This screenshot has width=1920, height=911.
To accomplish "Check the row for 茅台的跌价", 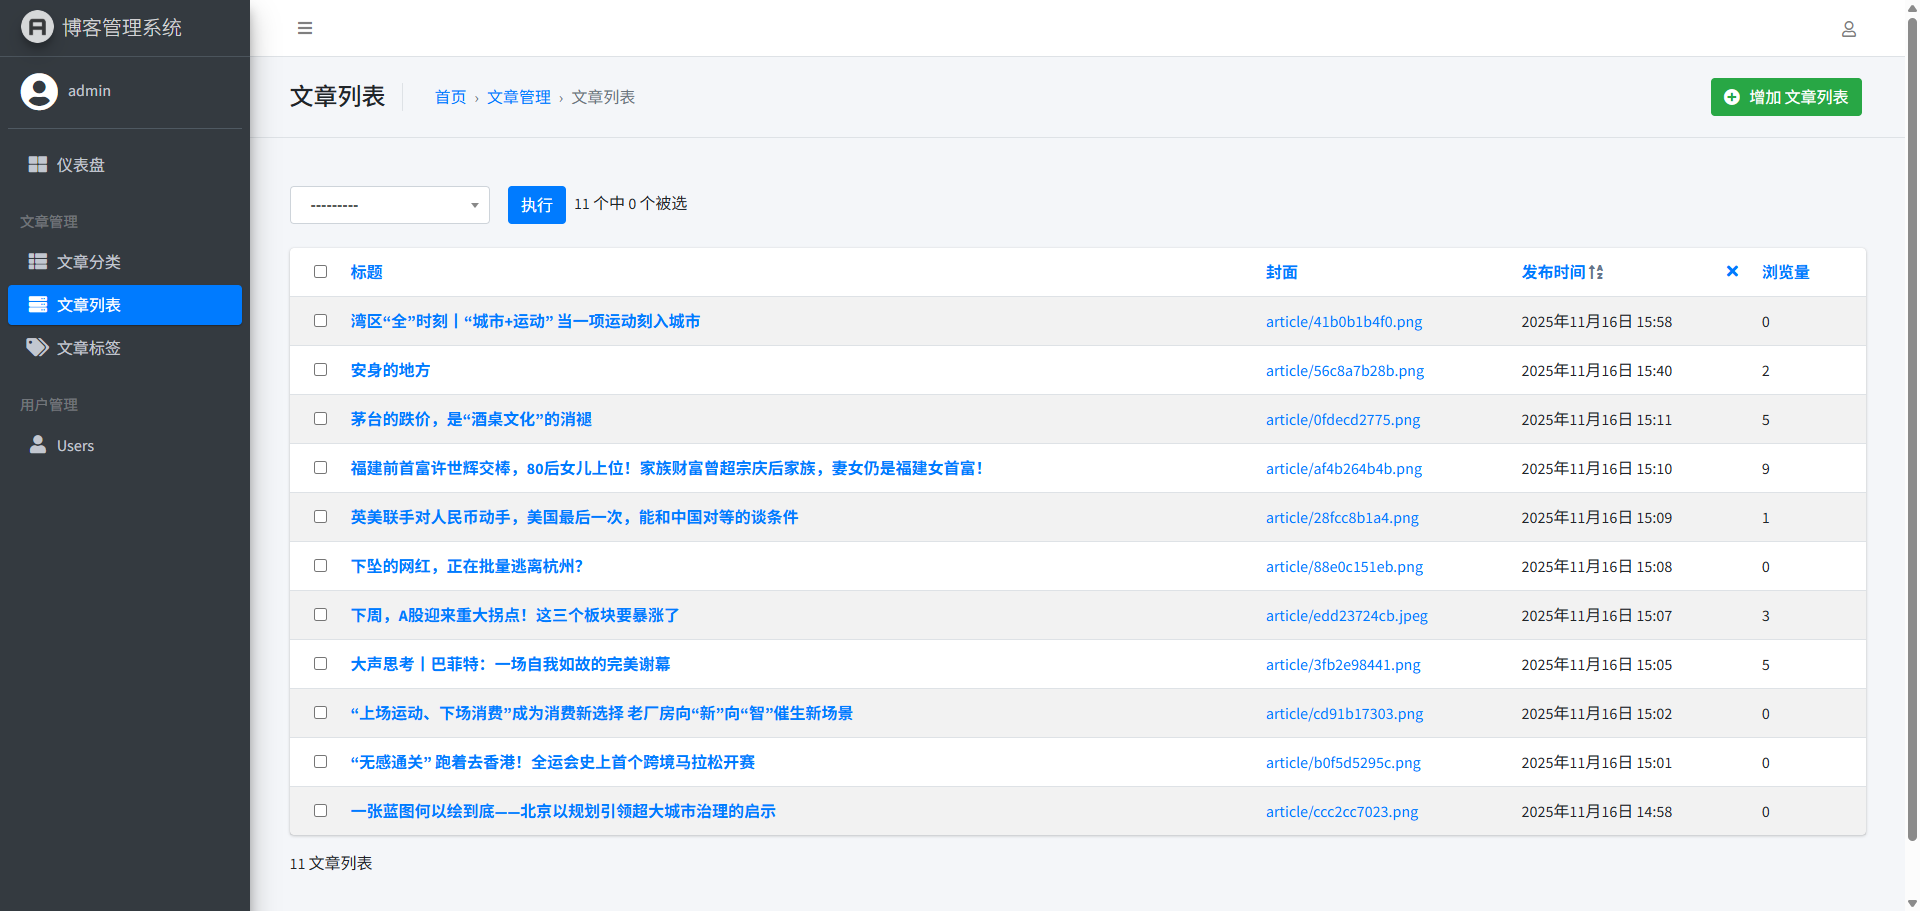I will 320,418.
